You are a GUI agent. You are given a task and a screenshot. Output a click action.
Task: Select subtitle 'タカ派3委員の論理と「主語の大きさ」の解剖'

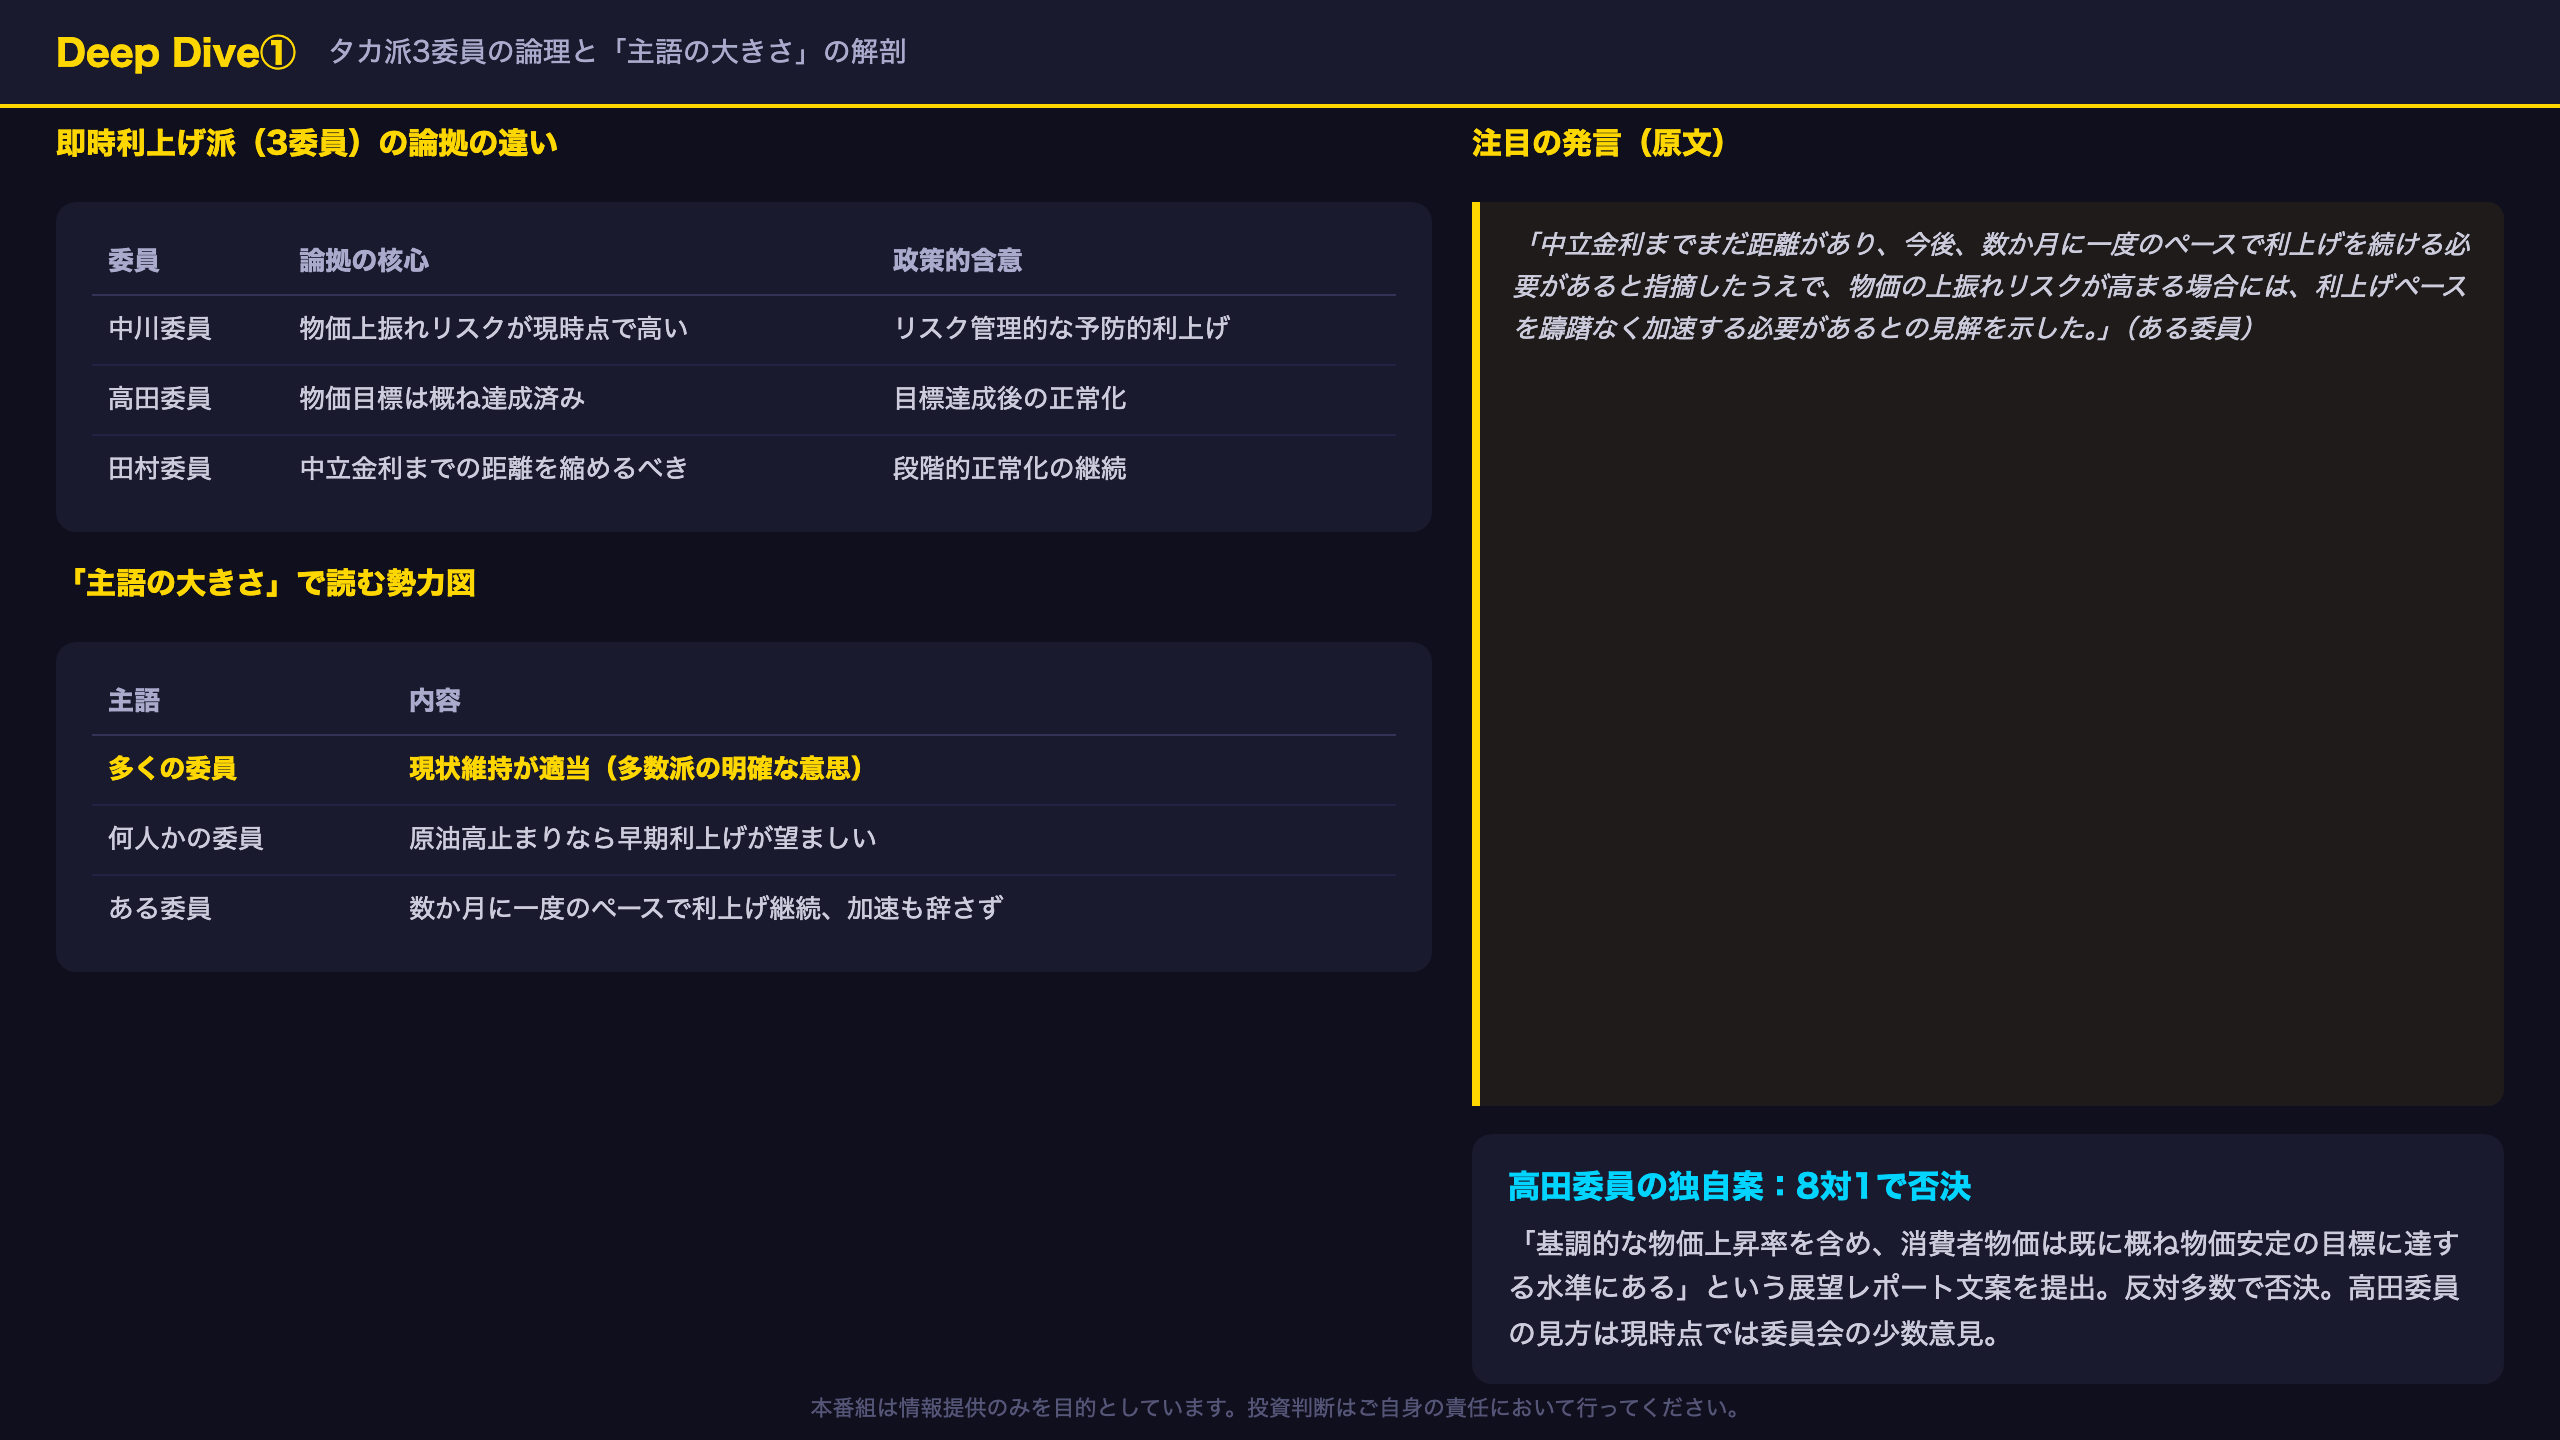[617, 52]
